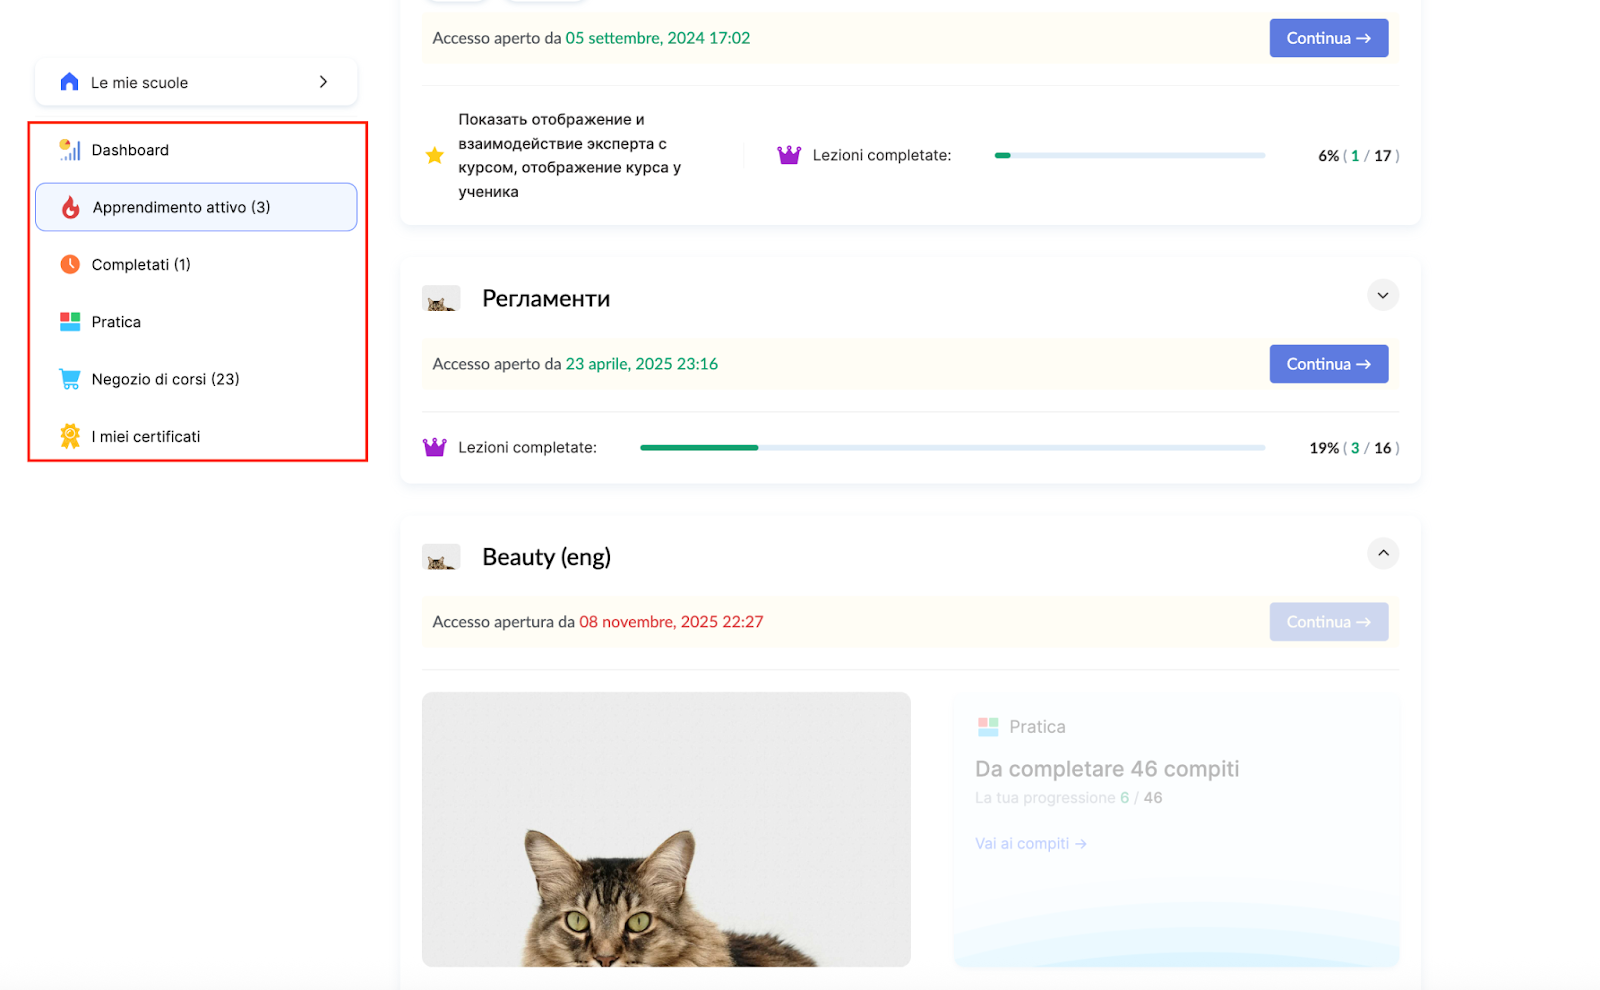Click the shopping cart Negozio icon
Image resolution: width=1600 pixels, height=990 pixels.
tap(70, 379)
